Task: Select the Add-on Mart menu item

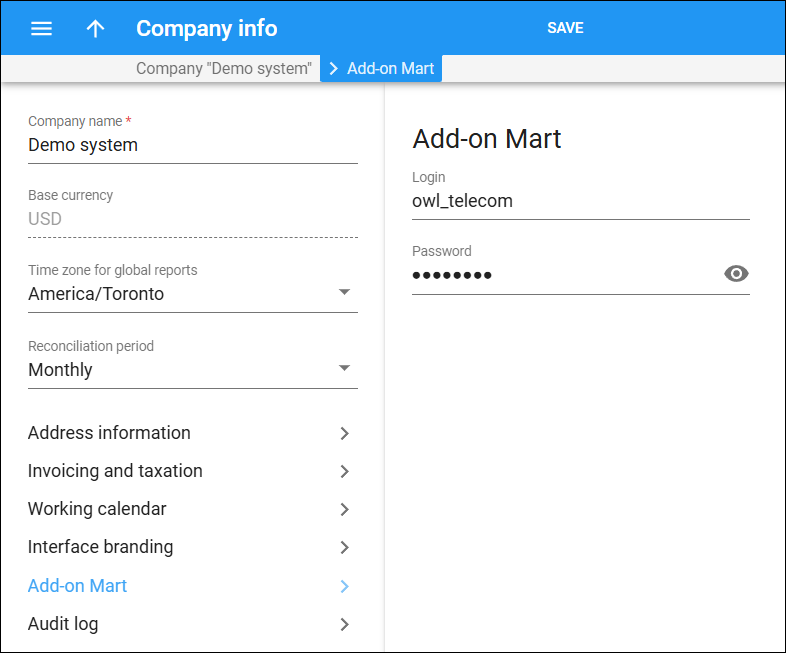Action: point(189,586)
